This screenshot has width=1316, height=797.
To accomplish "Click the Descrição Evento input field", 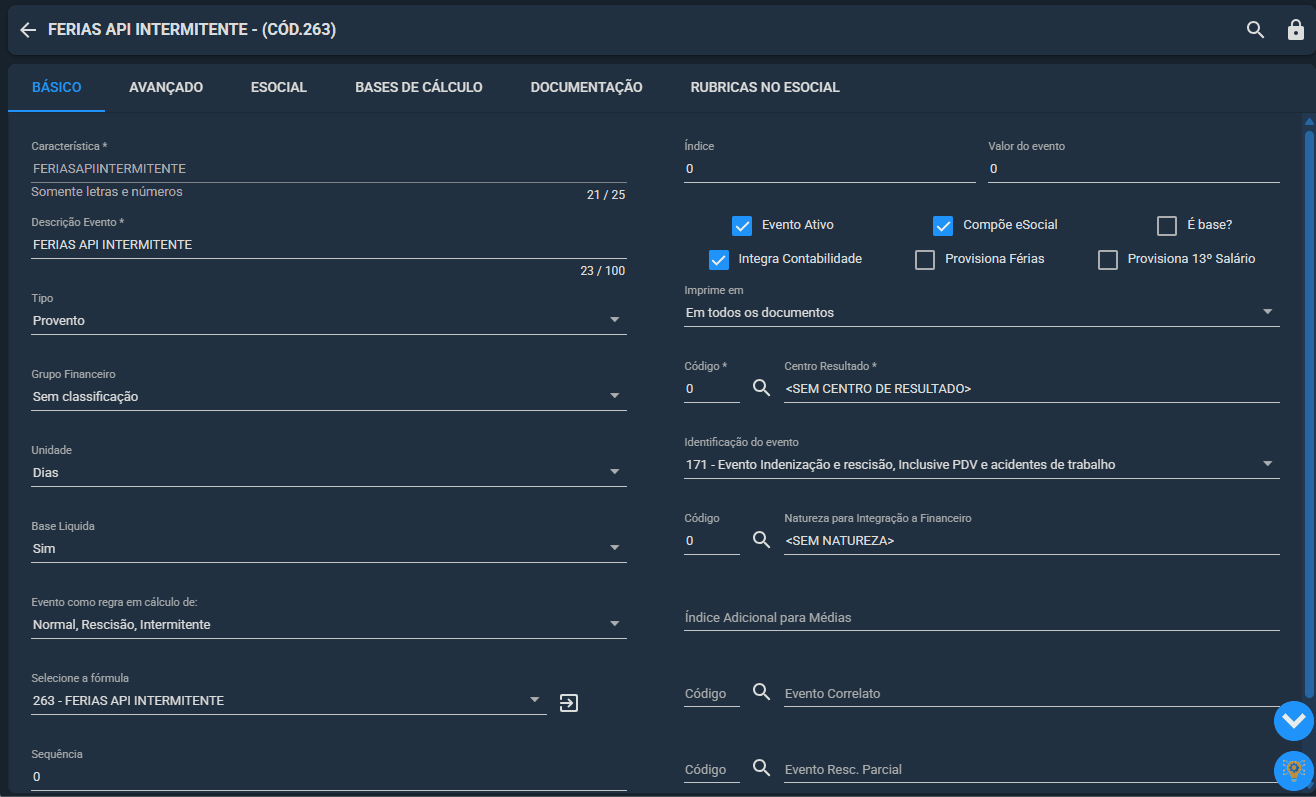I will tap(329, 245).
